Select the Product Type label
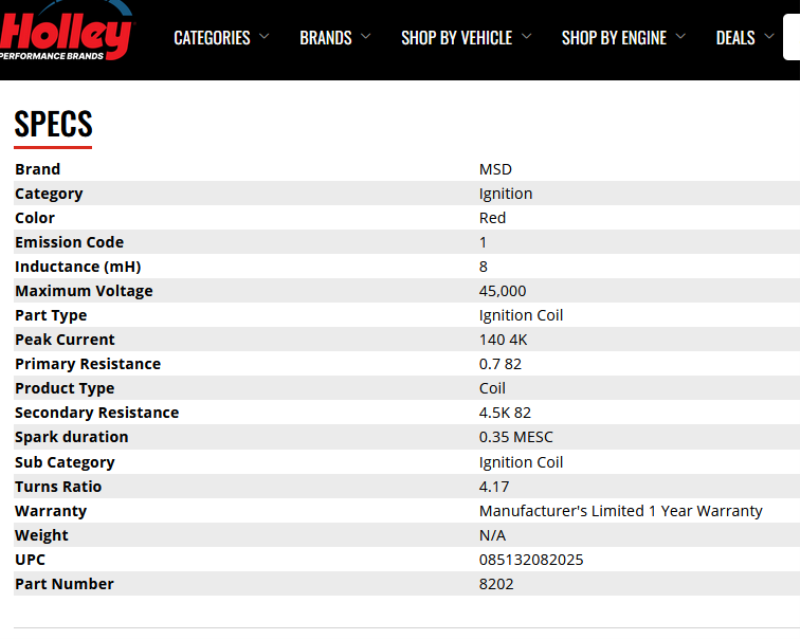800x639 pixels. tap(65, 388)
